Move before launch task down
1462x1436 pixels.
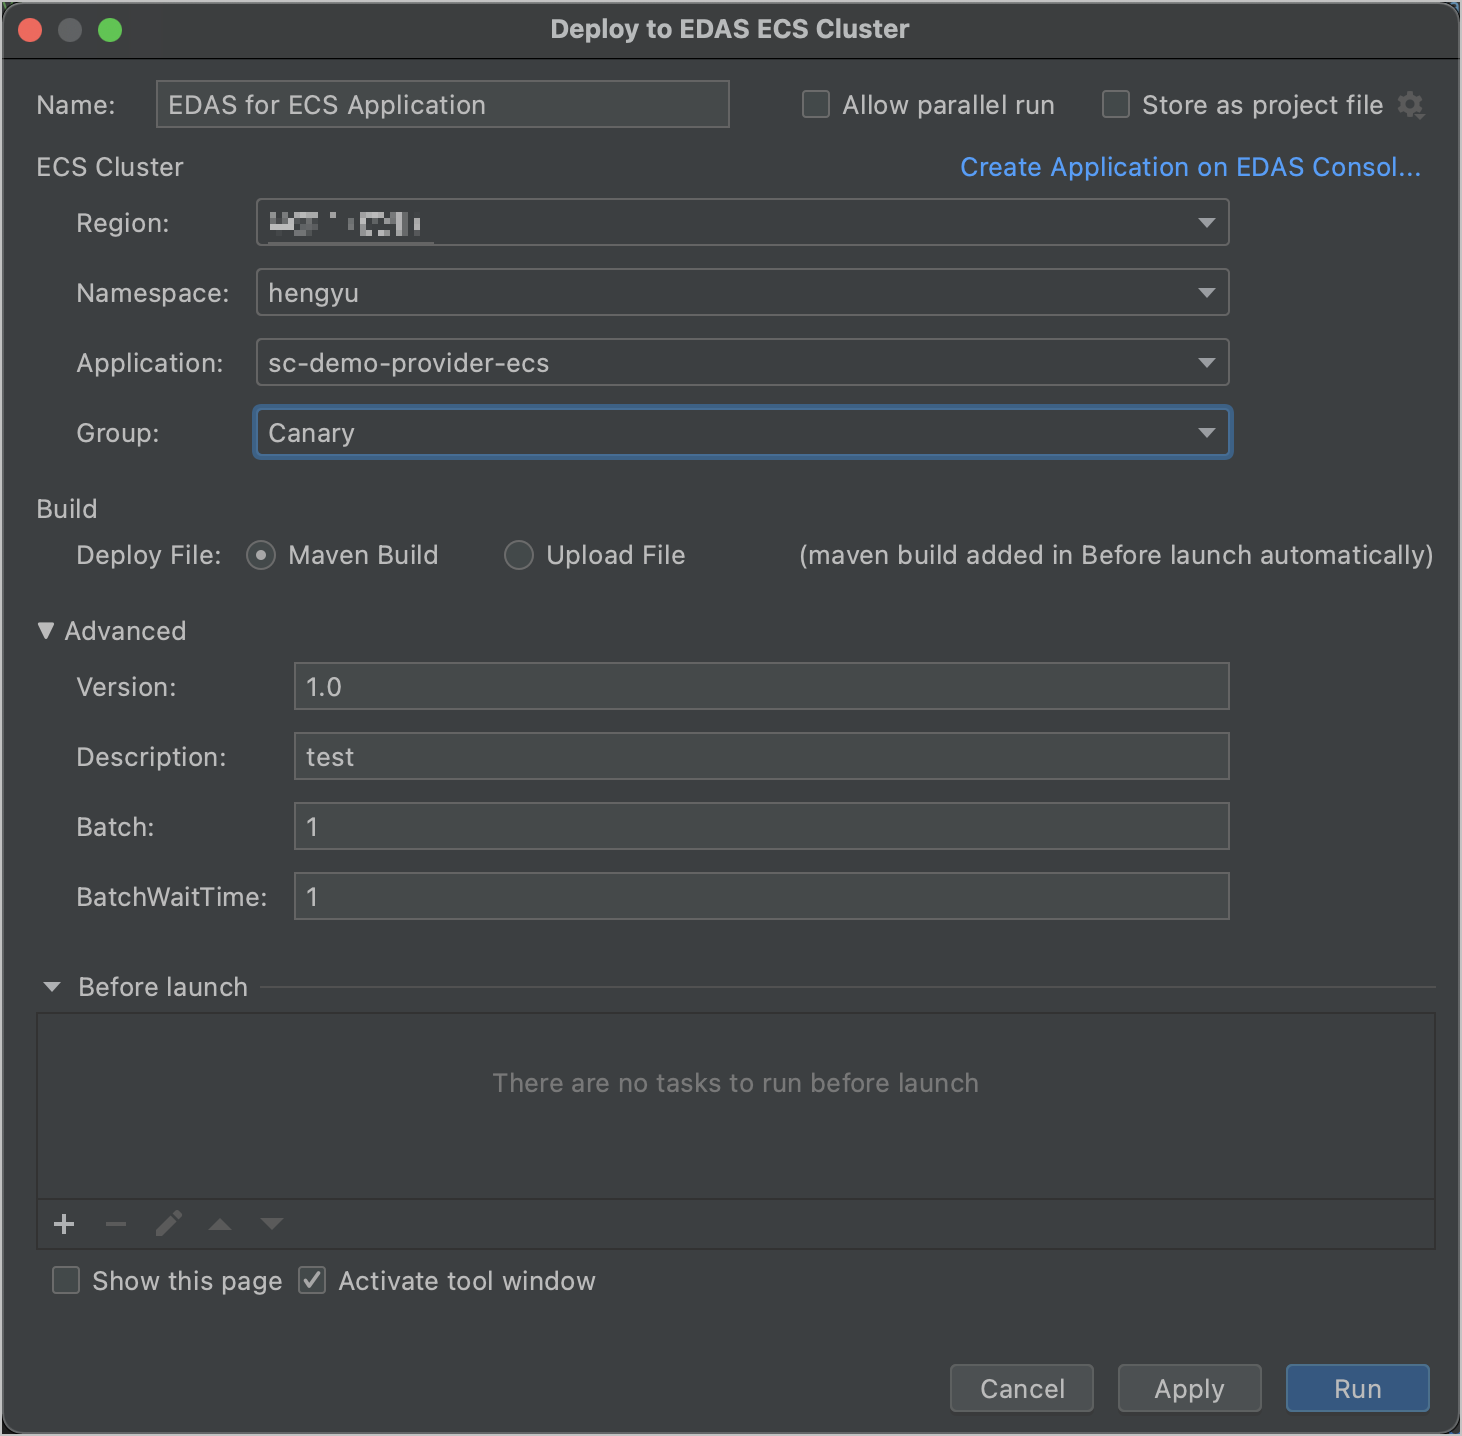272,1224
